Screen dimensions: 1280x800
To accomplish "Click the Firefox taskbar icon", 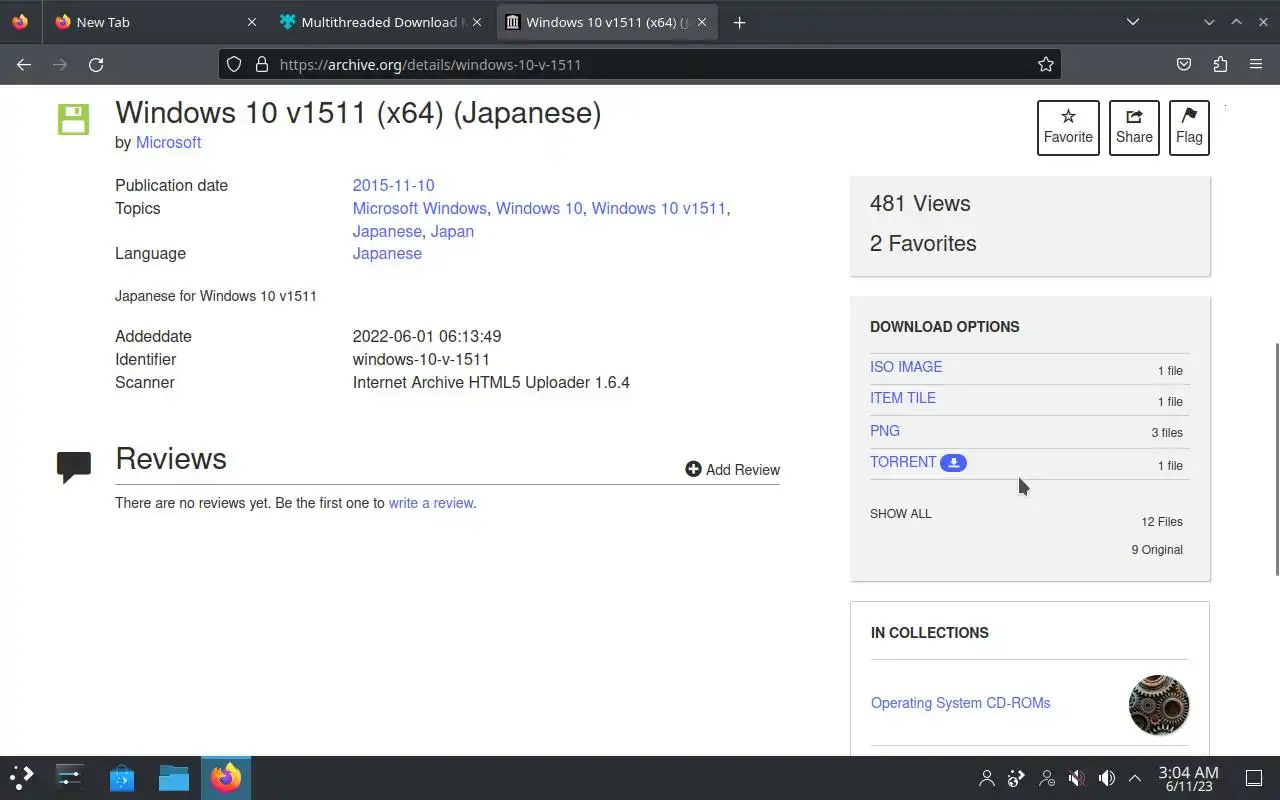I will (226, 777).
